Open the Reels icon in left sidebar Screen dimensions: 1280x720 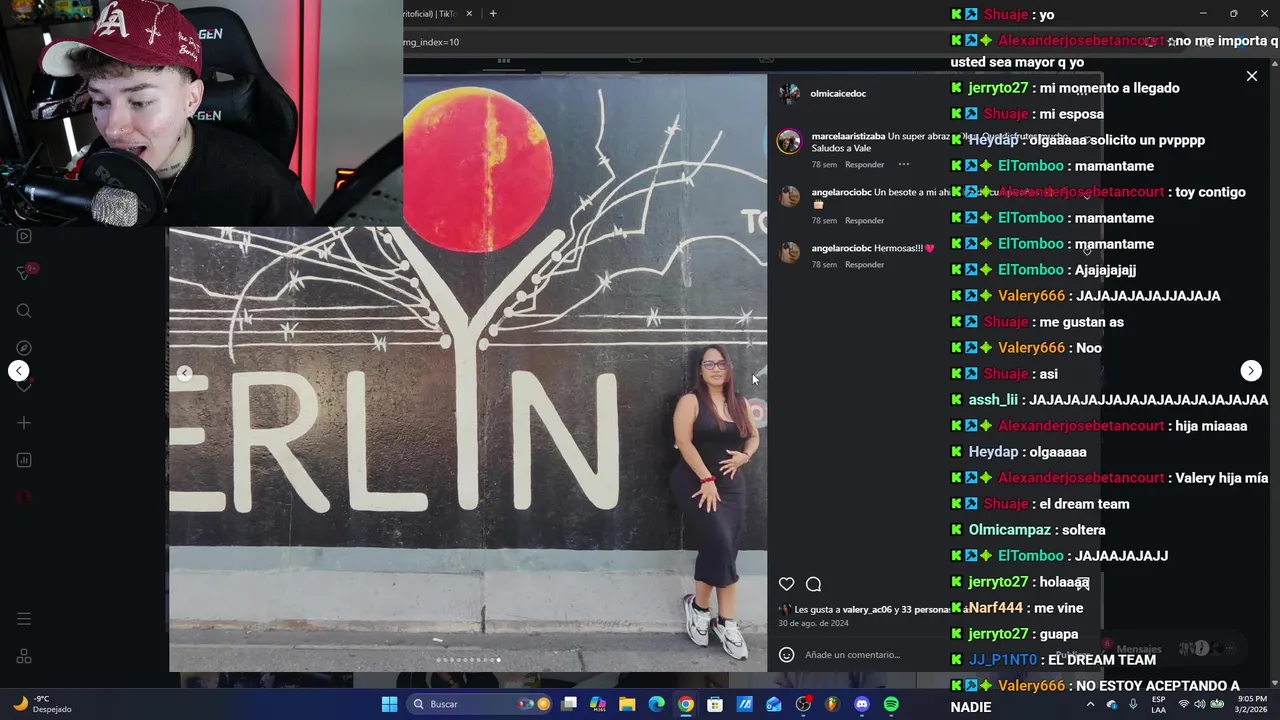click(24, 236)
